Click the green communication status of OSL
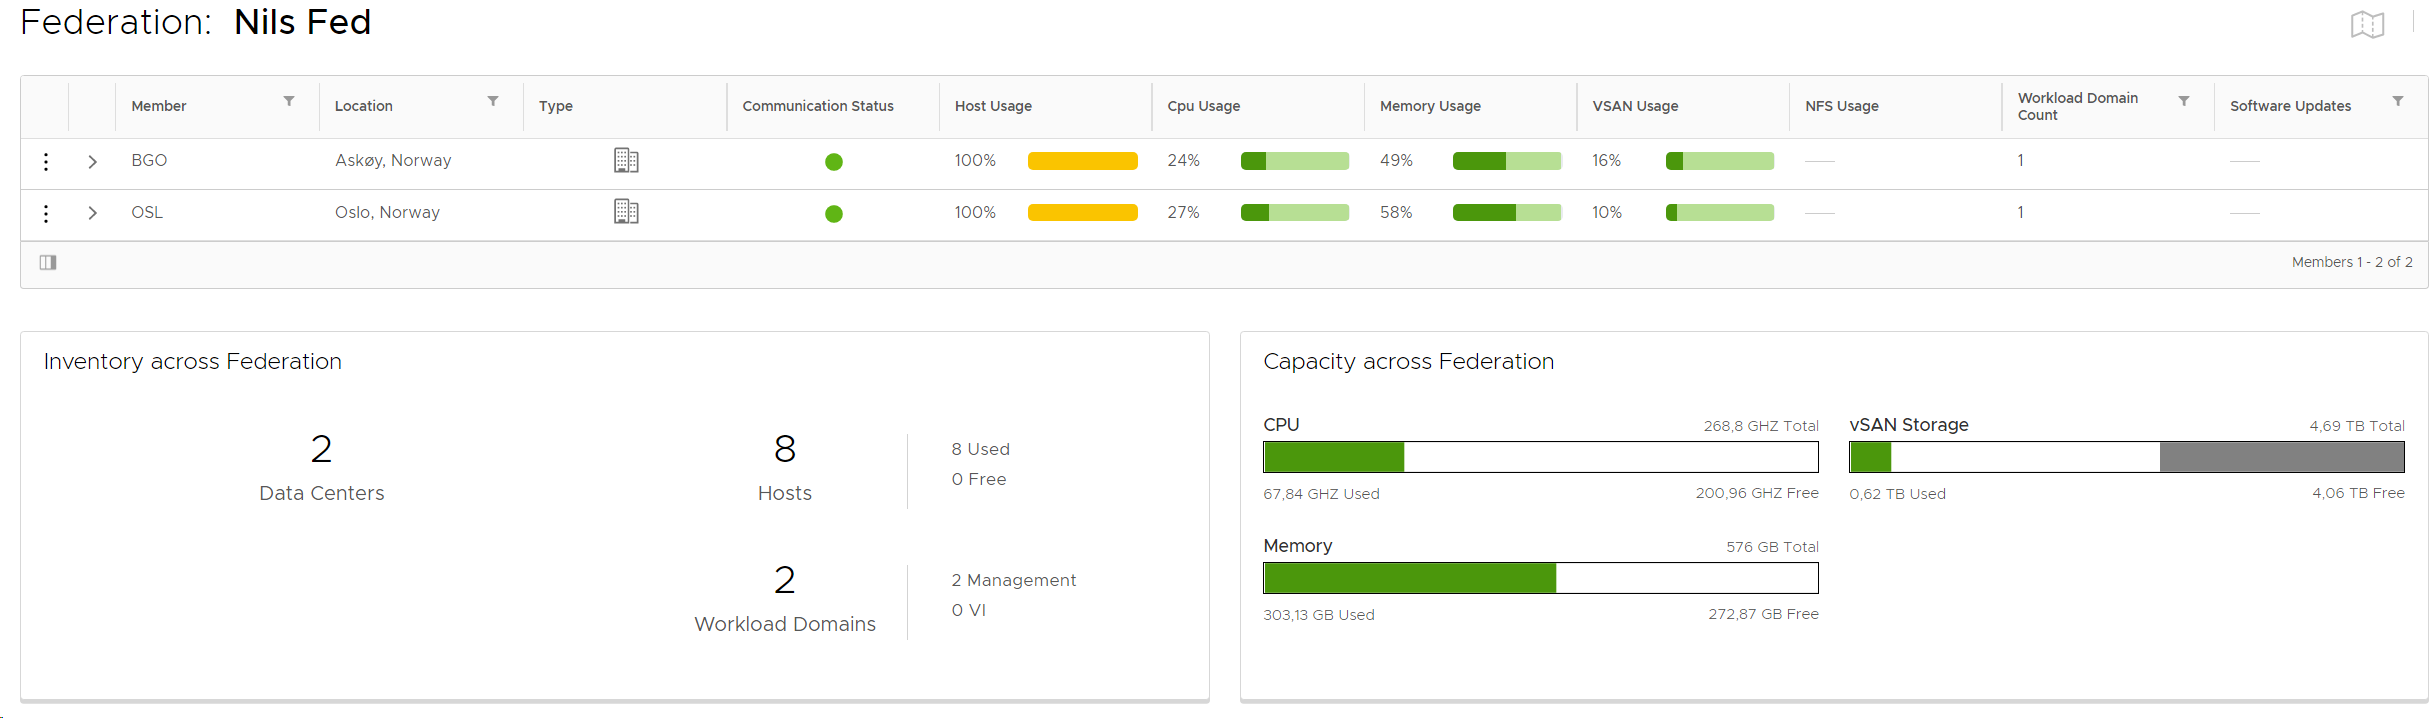The image size is (2436, 718). pos(833,214)
